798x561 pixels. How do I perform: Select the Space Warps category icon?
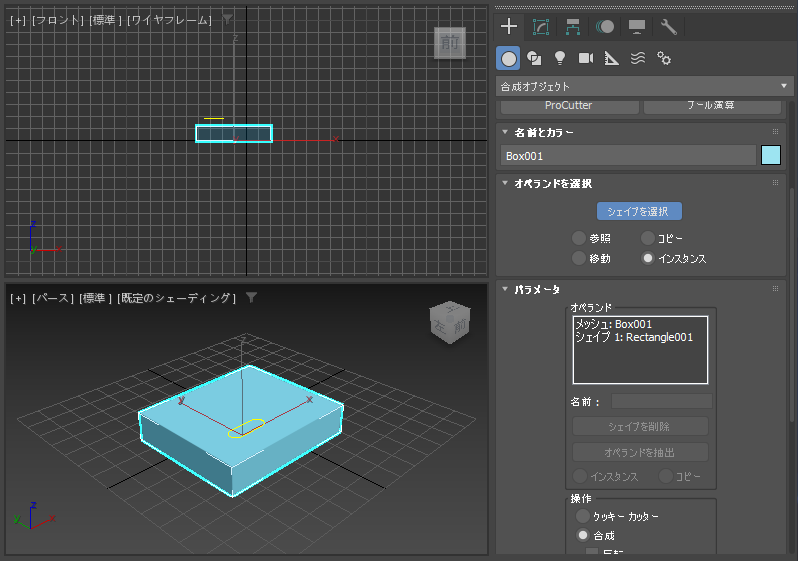click(x=638, y=59)
